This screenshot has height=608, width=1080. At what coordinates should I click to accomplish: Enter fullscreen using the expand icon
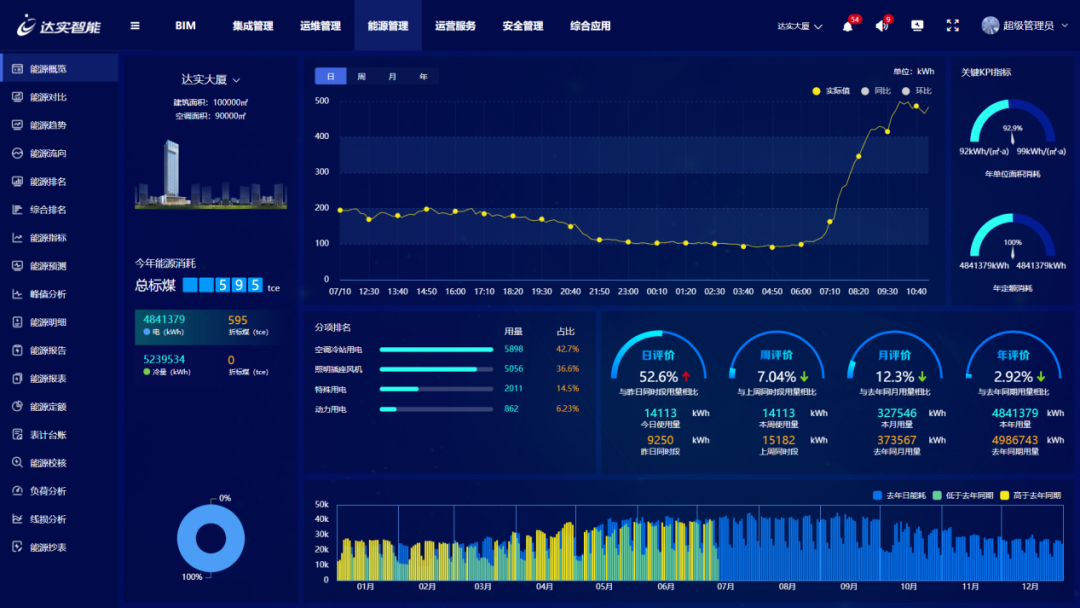953,25
